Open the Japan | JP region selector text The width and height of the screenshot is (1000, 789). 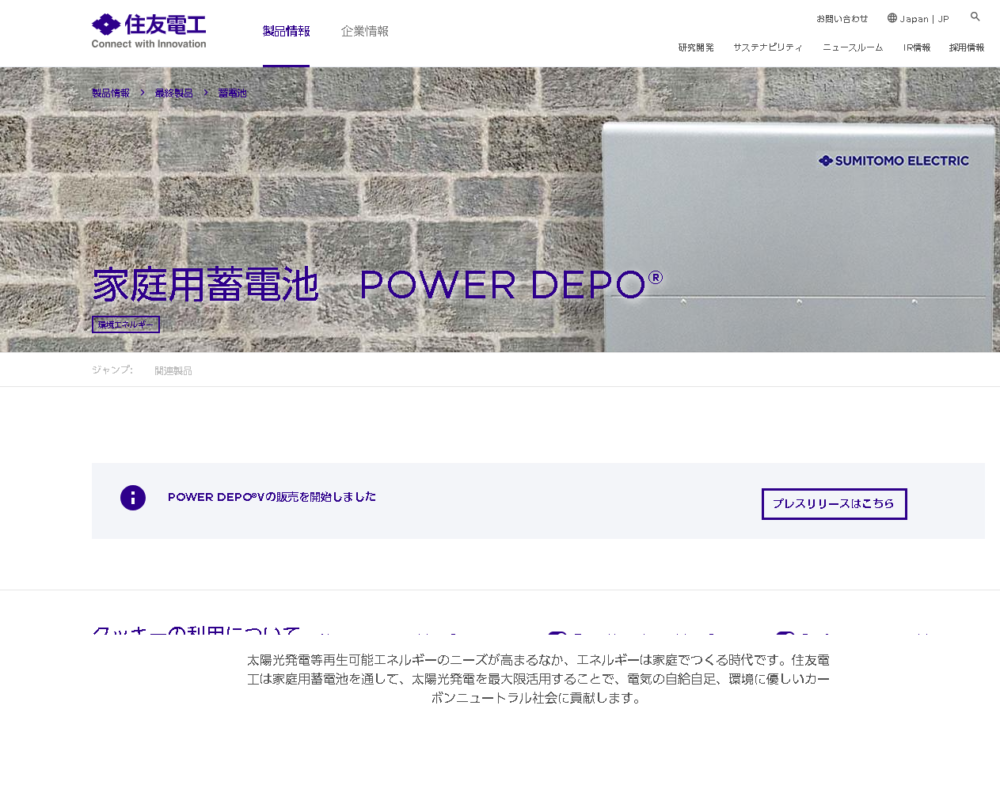point(925,18)
